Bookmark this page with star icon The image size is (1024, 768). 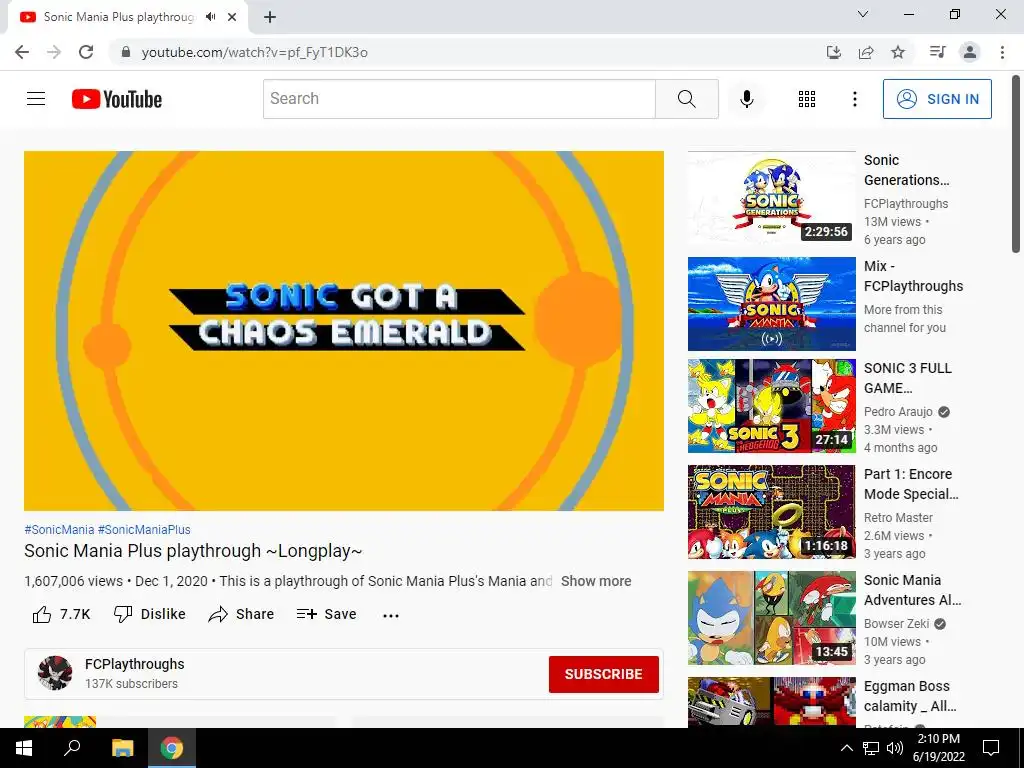click(898, 52)
